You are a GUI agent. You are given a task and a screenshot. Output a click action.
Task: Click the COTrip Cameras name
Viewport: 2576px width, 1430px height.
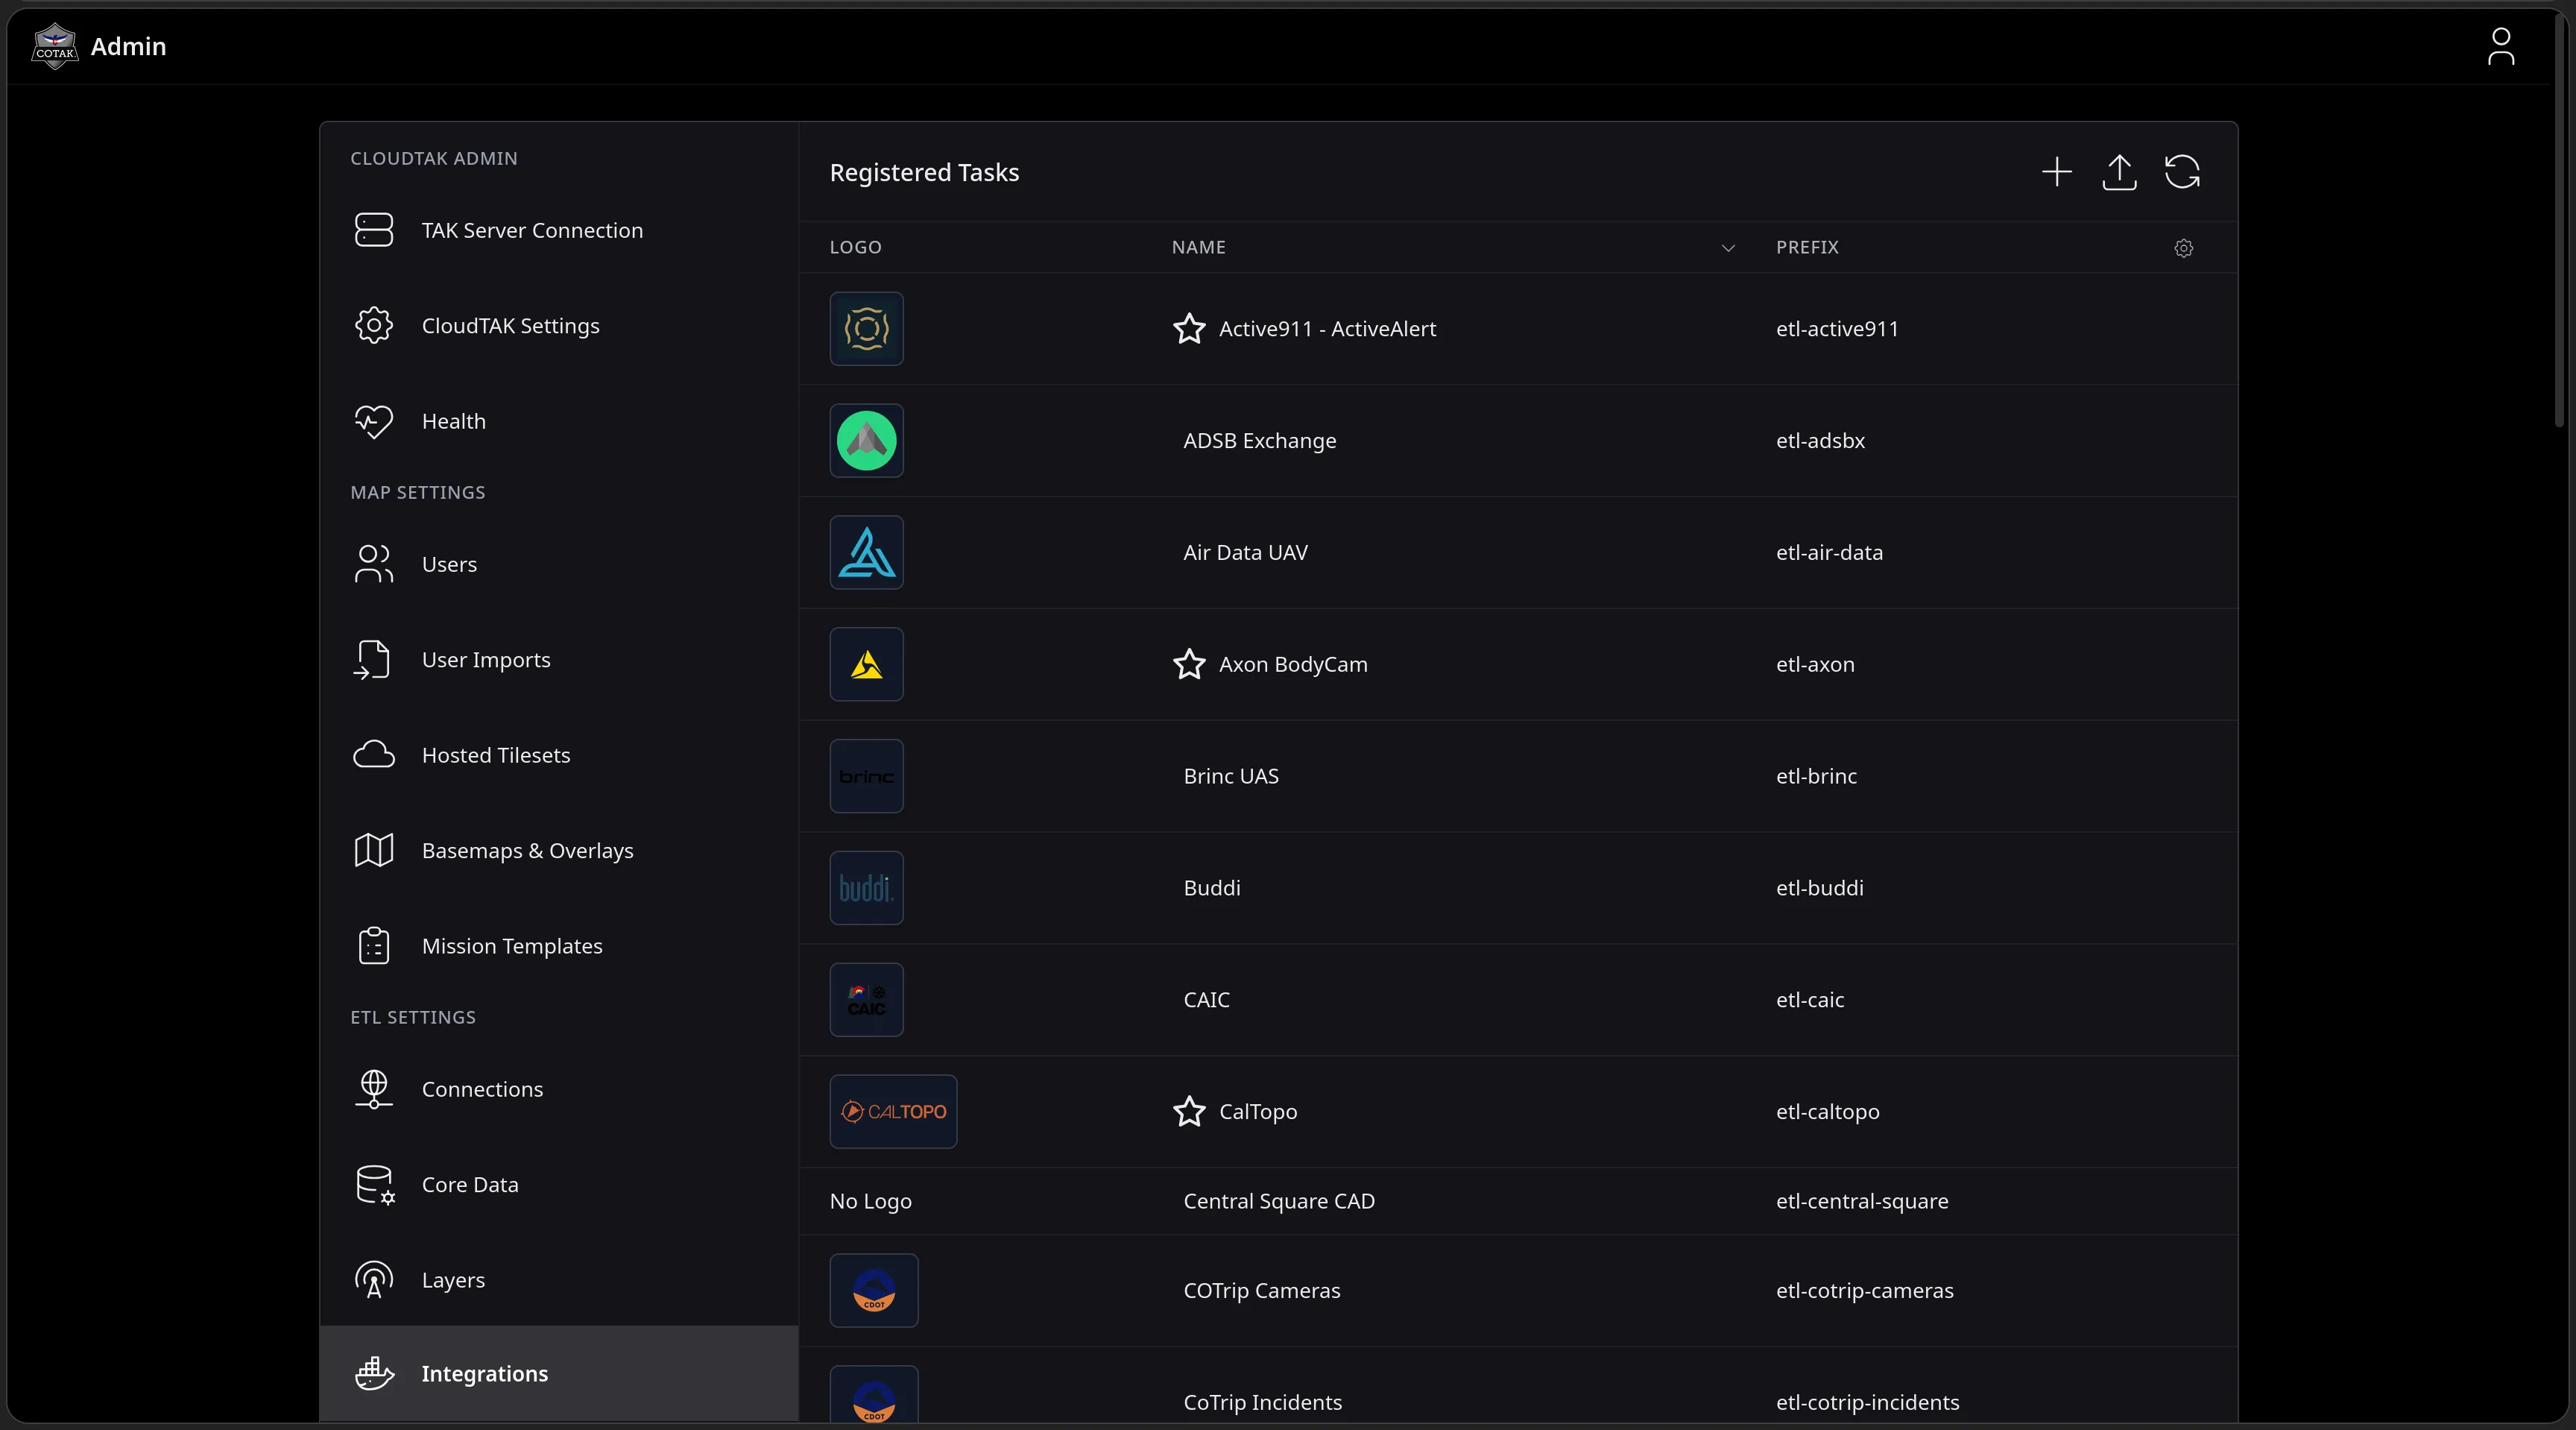tap(1261, 1290)
